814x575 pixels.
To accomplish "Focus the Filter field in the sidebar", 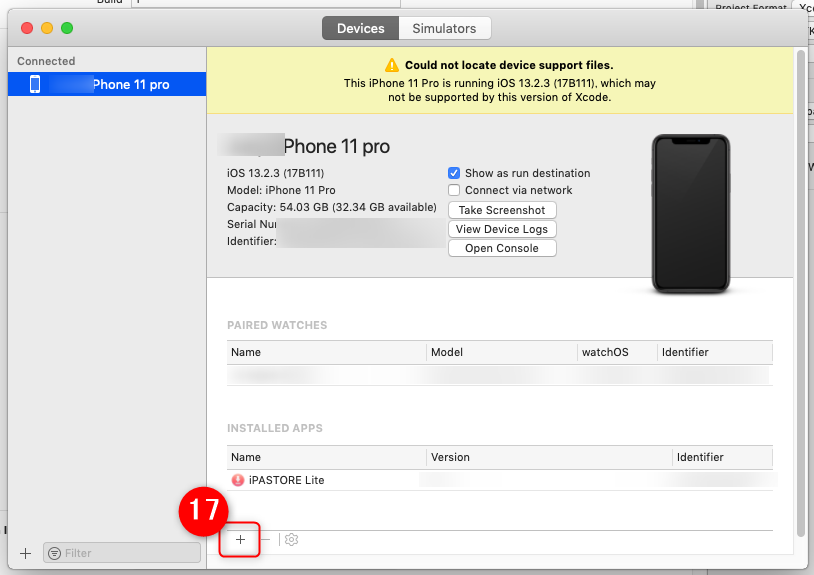I will click(122, 553).
